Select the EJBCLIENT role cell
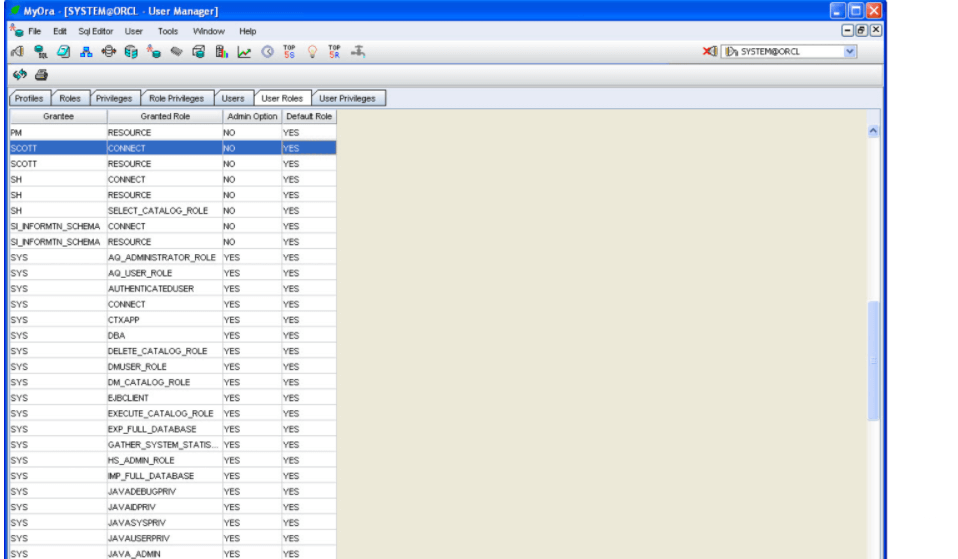The height and width of the screenshot is (559, 958). click(x=165, y=398)
